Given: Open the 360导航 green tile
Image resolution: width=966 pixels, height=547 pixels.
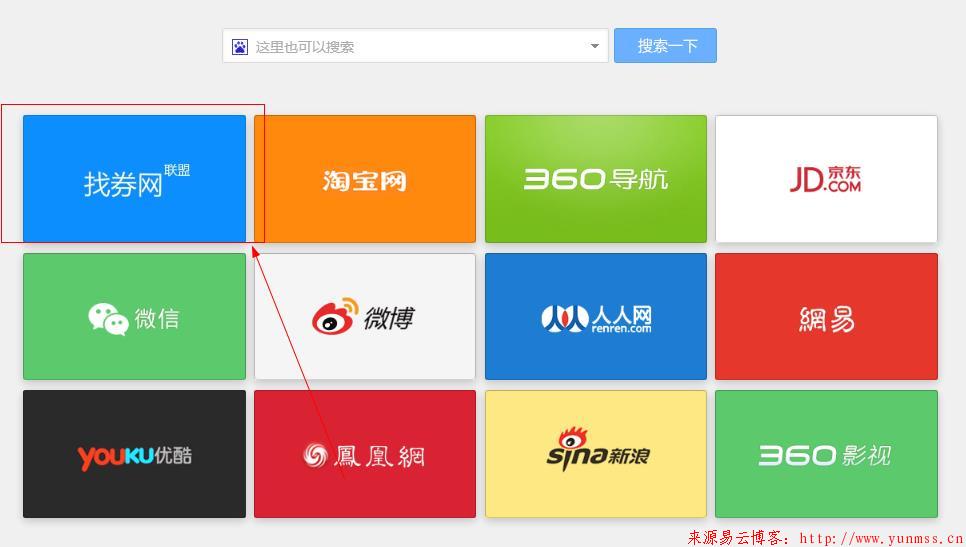Looking at the screenshot, I should pyautogui.click(x=596, y=179).
